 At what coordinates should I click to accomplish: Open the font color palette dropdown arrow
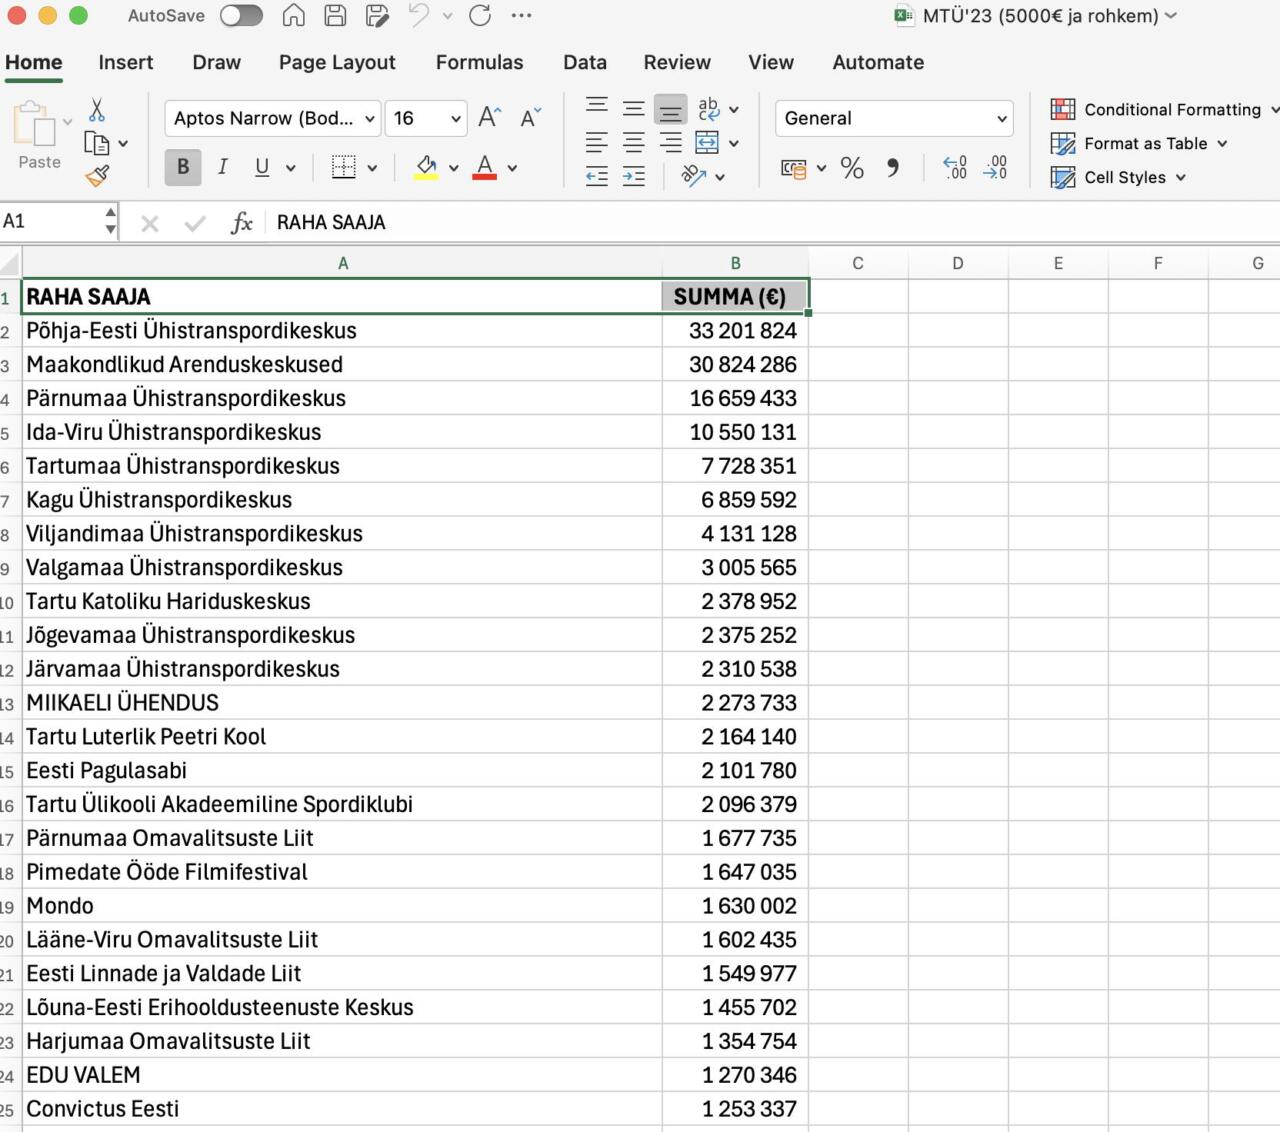click(512, 168)
